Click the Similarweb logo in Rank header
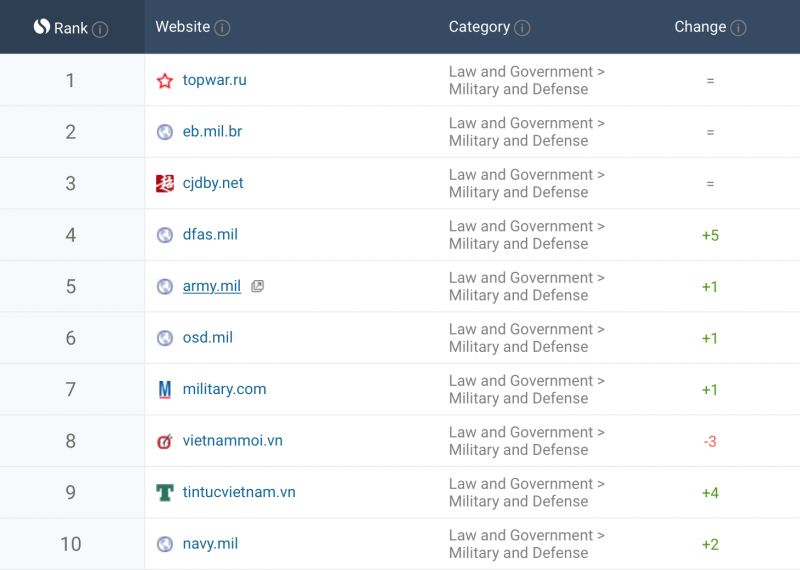800x570 pixels. [x=42, y=27]
